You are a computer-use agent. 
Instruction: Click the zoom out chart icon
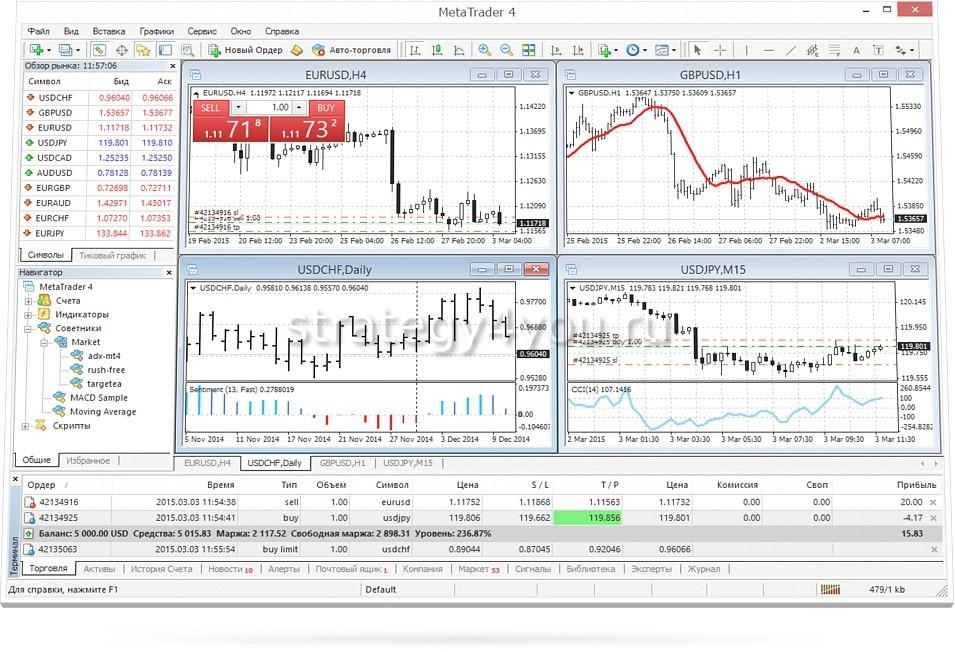click(506, 50)
